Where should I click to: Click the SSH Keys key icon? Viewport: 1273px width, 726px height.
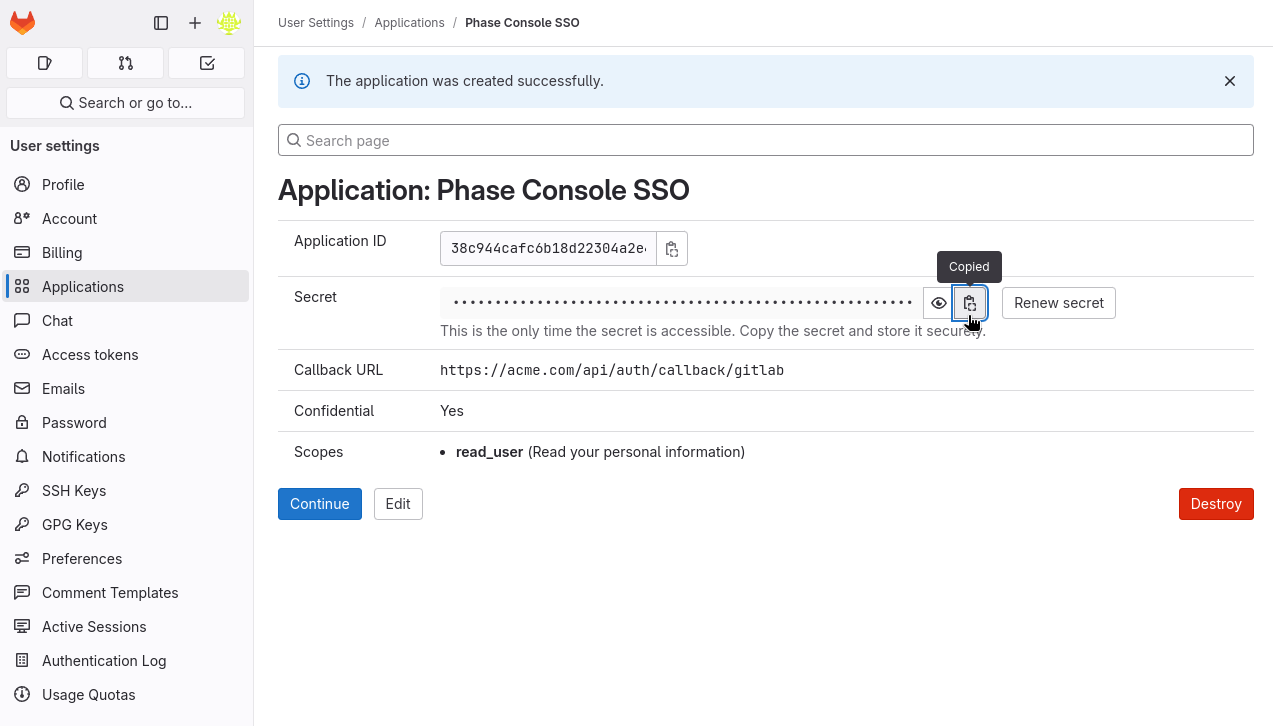pyautogui.click(x=22, y=491)
